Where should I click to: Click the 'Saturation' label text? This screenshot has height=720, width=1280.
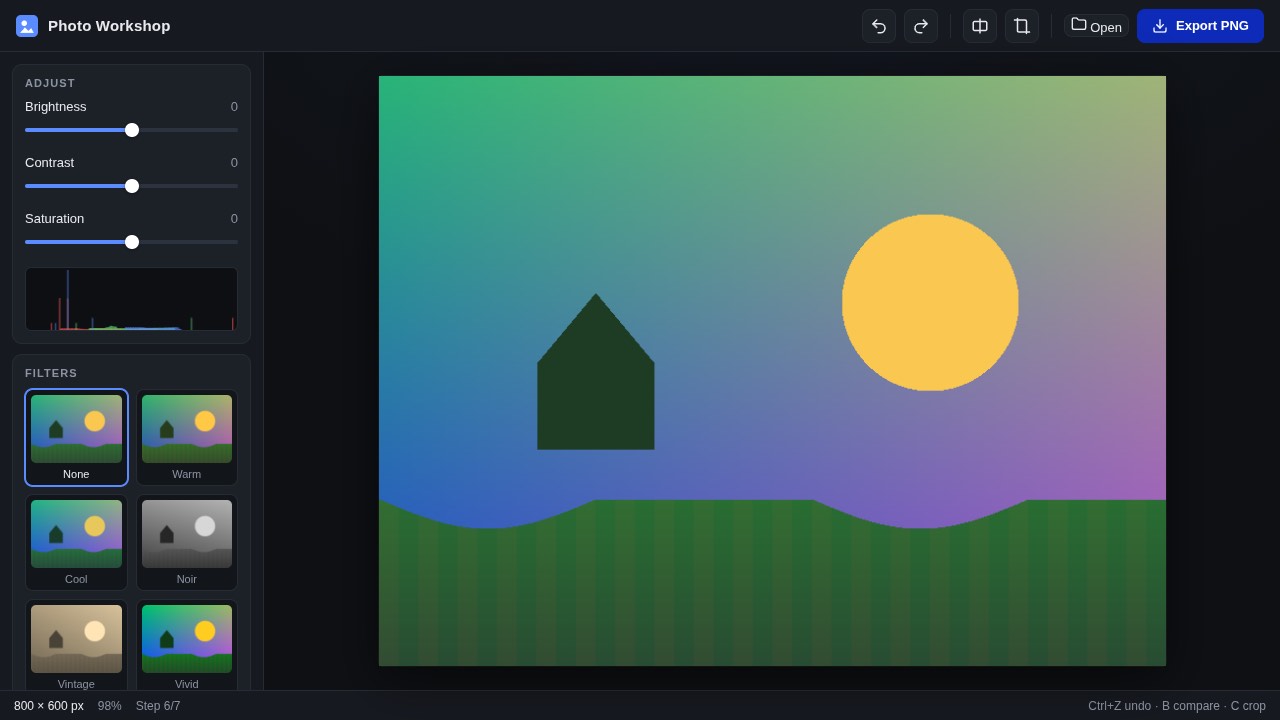click(x=55, y=219)
